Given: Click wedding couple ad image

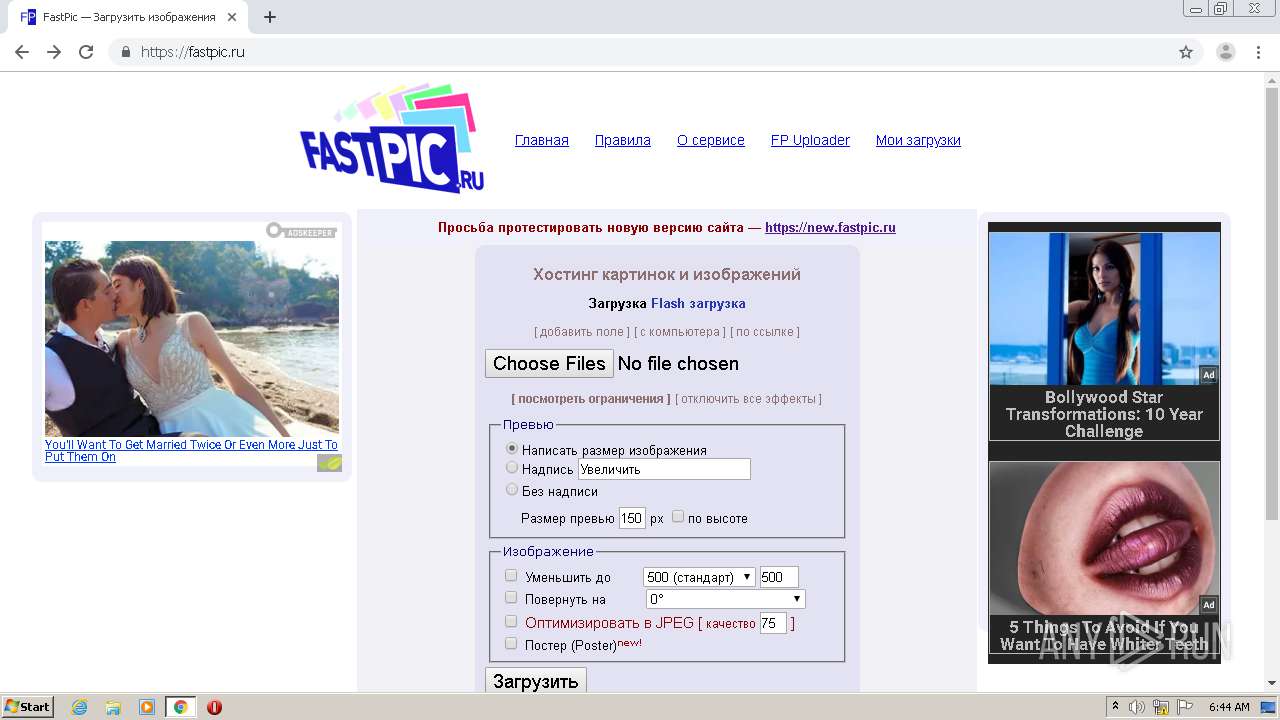Looking at the screenshot, I should click(x=192, y=338).
